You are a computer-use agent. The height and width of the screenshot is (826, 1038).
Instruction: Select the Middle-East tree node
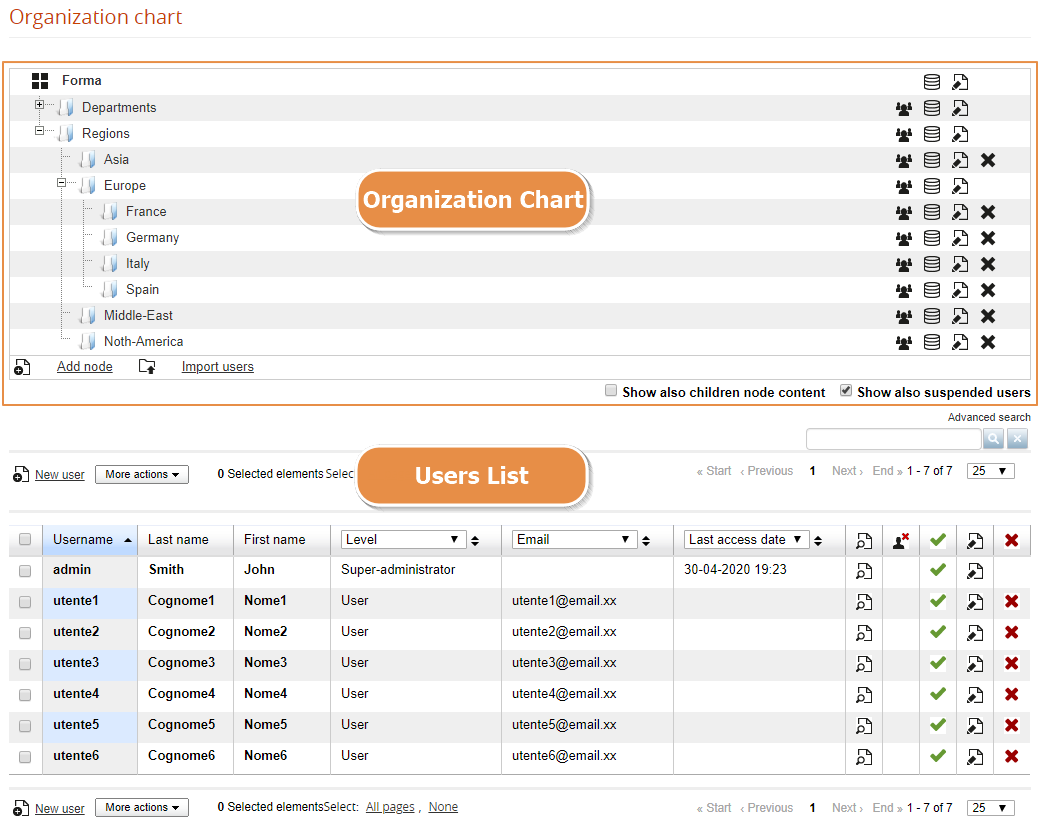[x=138, y=316]
